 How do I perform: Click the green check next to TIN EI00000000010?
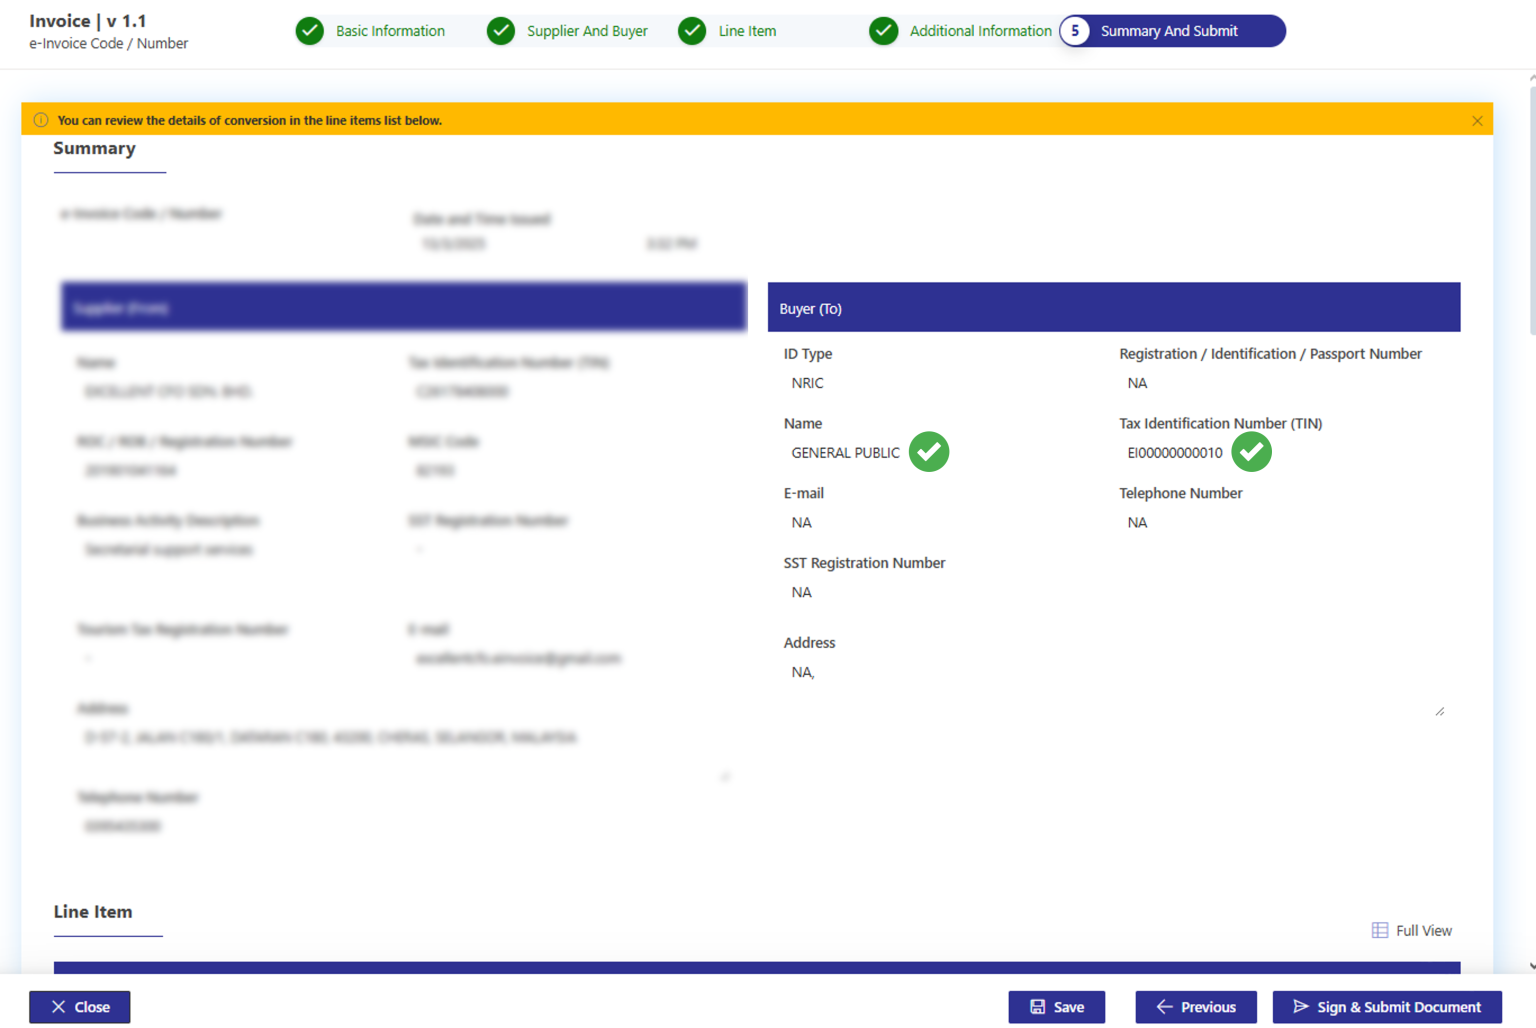click(x=1251, y=452)
